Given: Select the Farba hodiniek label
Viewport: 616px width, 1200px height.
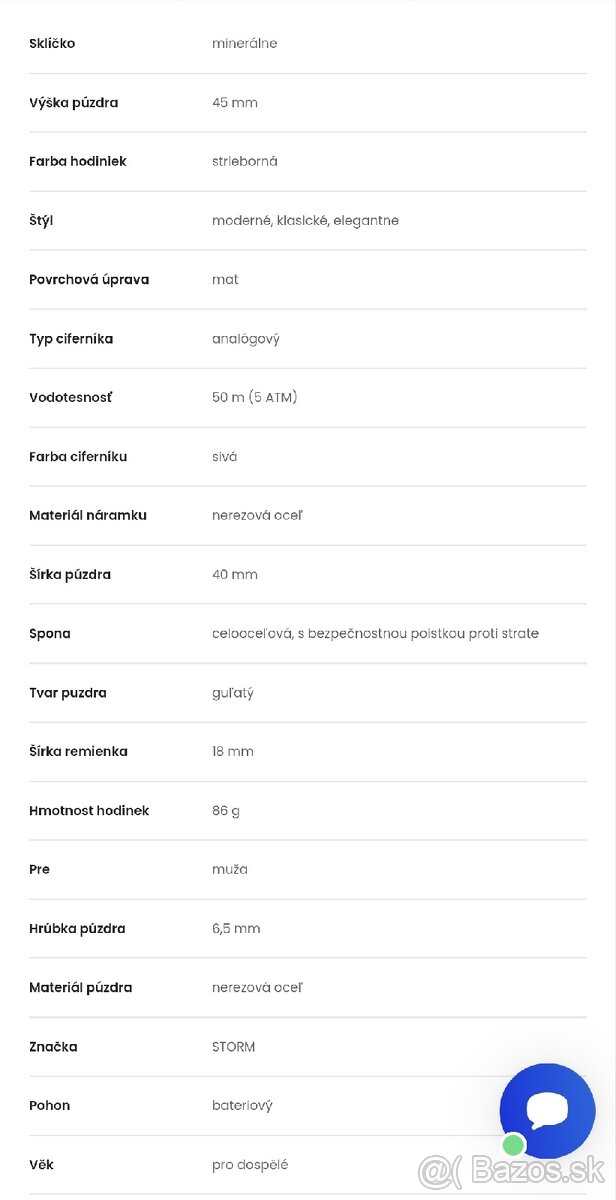Looking at the screenshot, I should [x=78, y=162].
